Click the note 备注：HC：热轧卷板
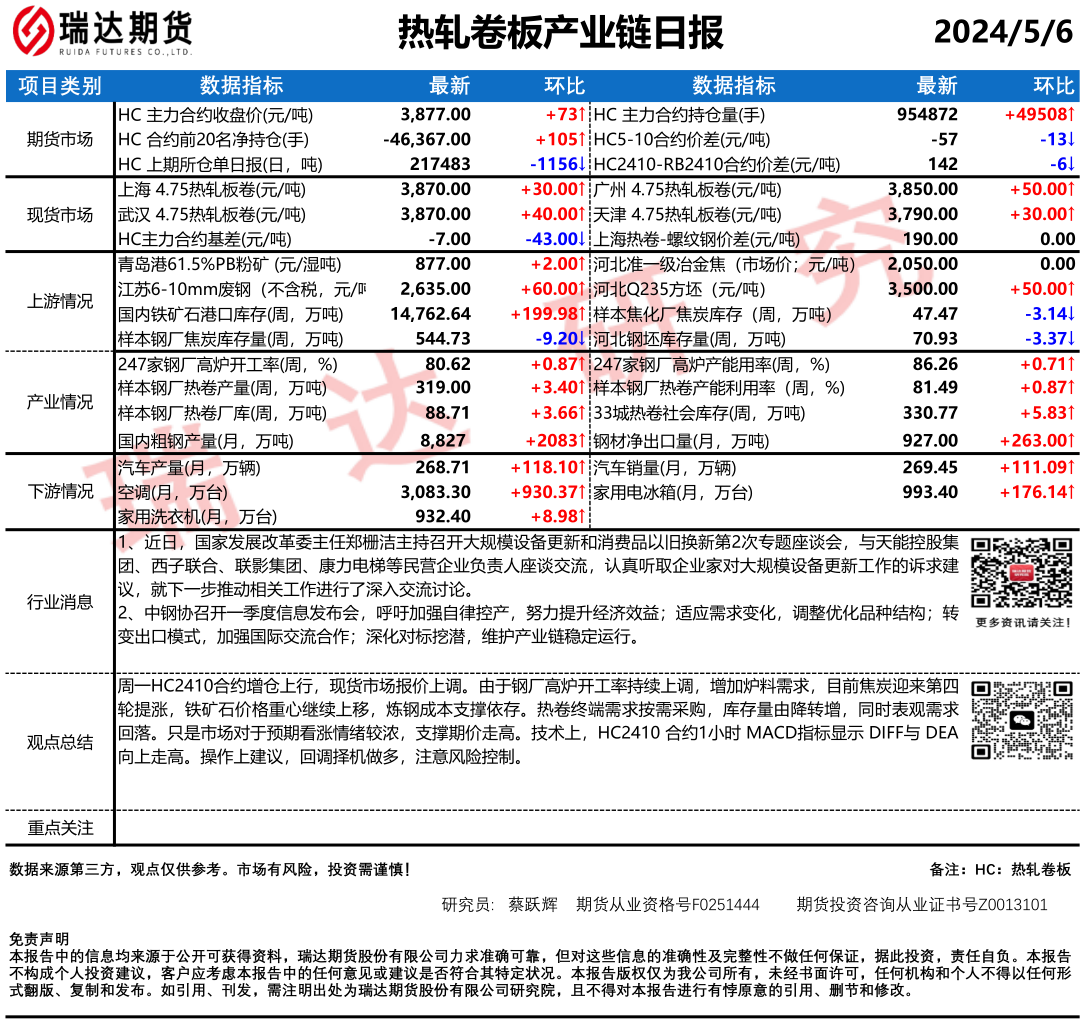The height and width of the screenshot is (1023, 1084). pyautogui.click(x=1001, y=870)
